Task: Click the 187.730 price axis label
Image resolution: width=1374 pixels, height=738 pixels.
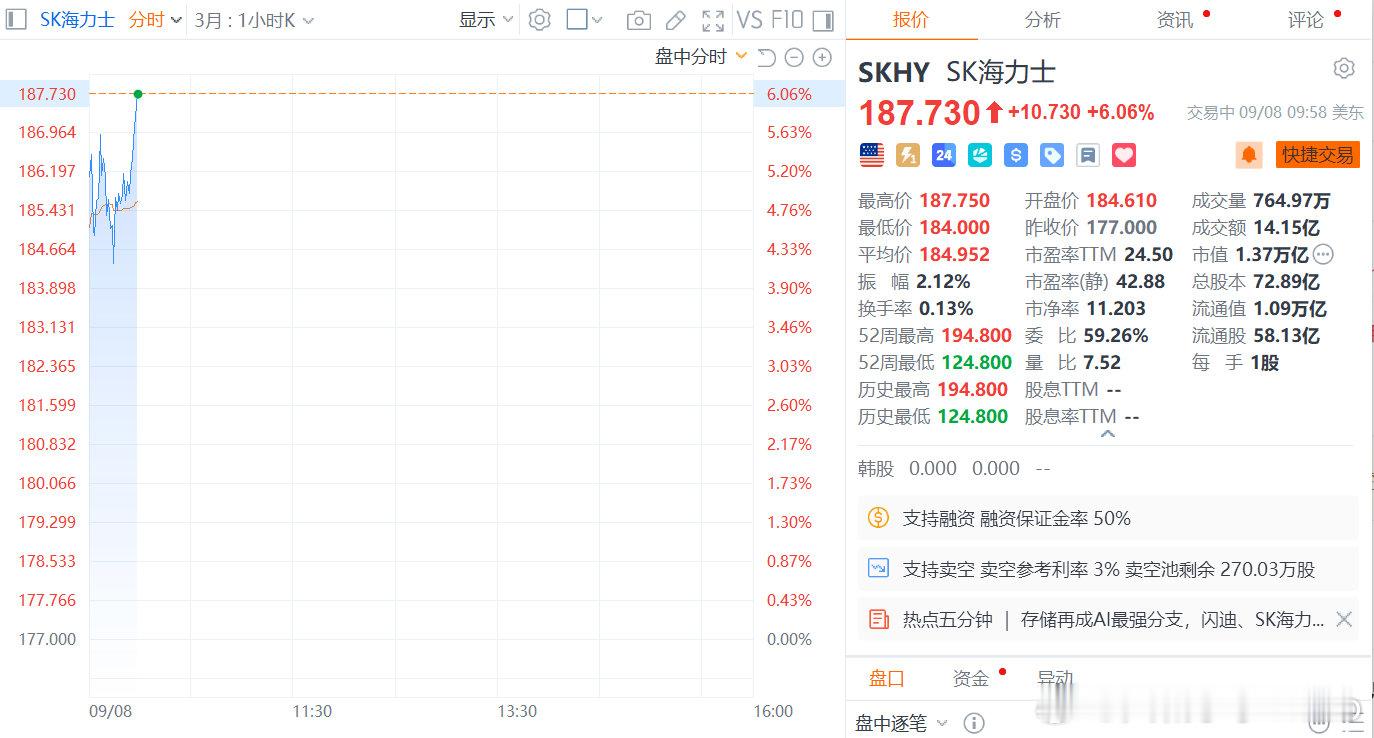Action: click(x=47, y=94)
